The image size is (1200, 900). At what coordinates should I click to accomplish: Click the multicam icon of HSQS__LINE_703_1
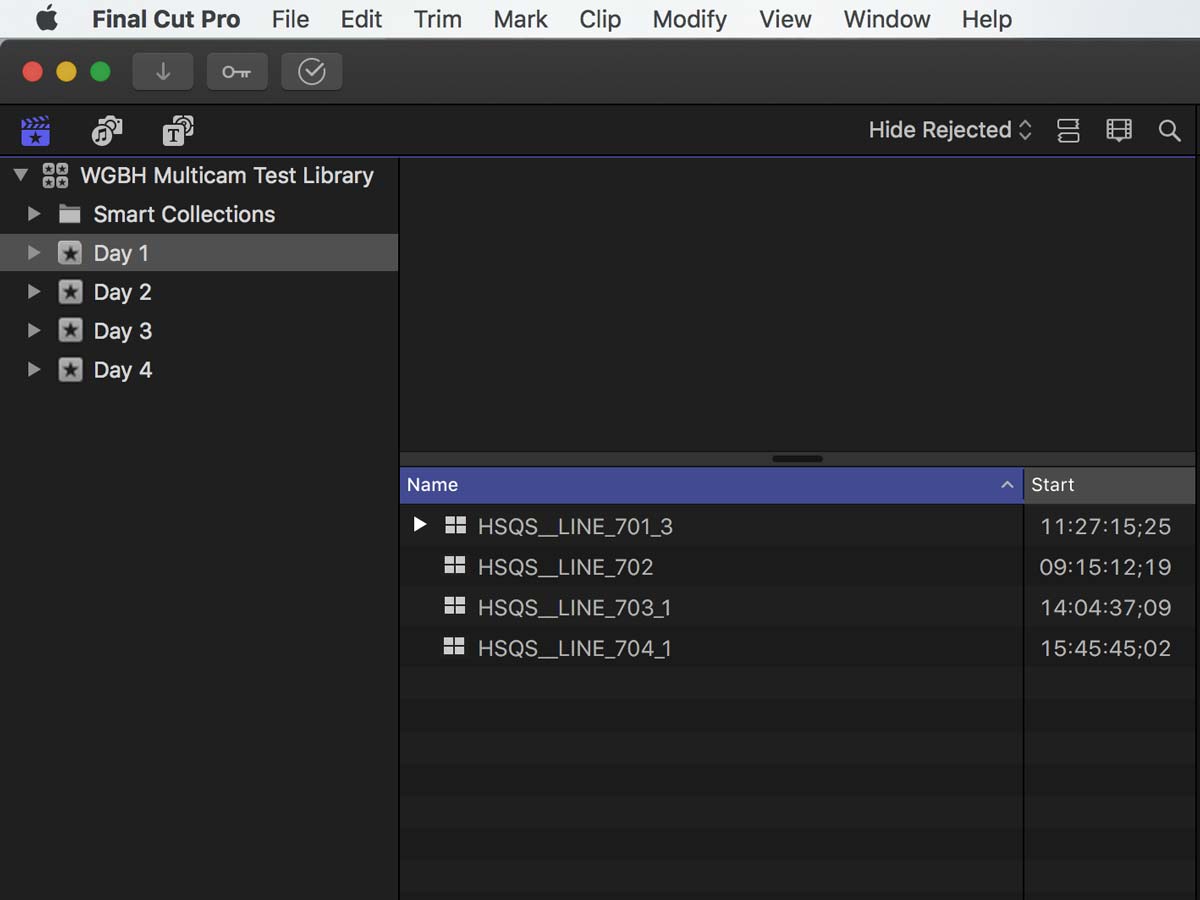click(x=455, y=606)
